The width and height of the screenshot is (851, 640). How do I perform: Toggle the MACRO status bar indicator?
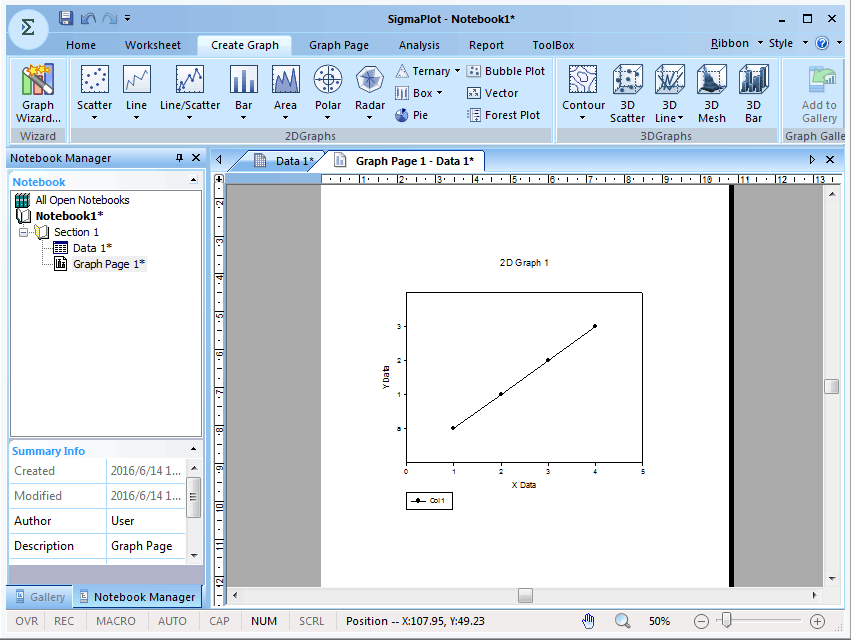click(x=116, y=621)
